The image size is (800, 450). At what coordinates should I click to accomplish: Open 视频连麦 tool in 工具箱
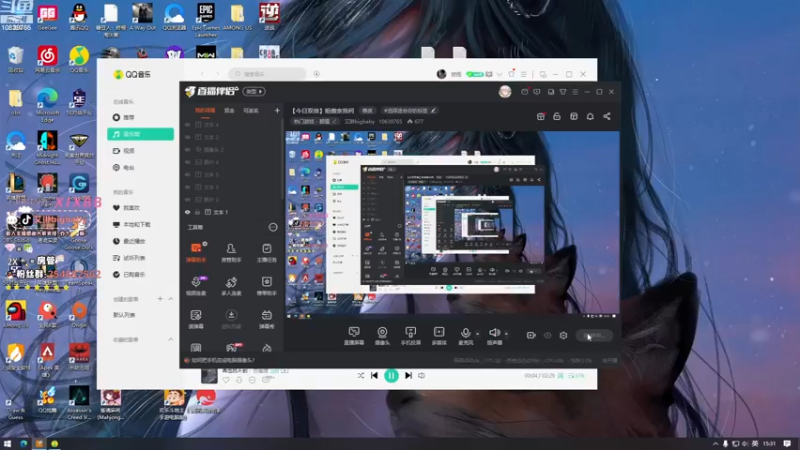[x=196, y=286]
